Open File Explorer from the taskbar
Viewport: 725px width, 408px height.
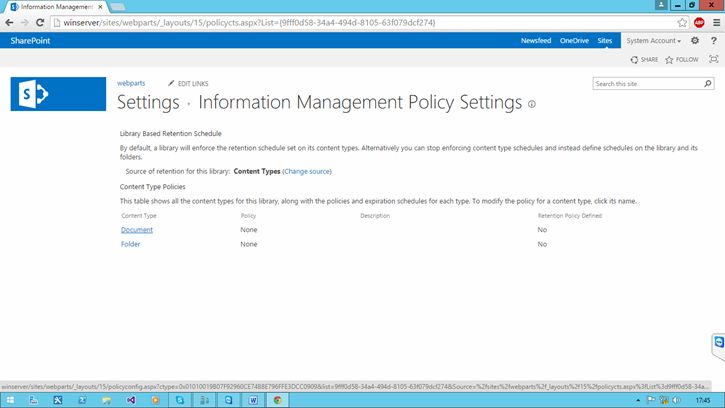106,400
